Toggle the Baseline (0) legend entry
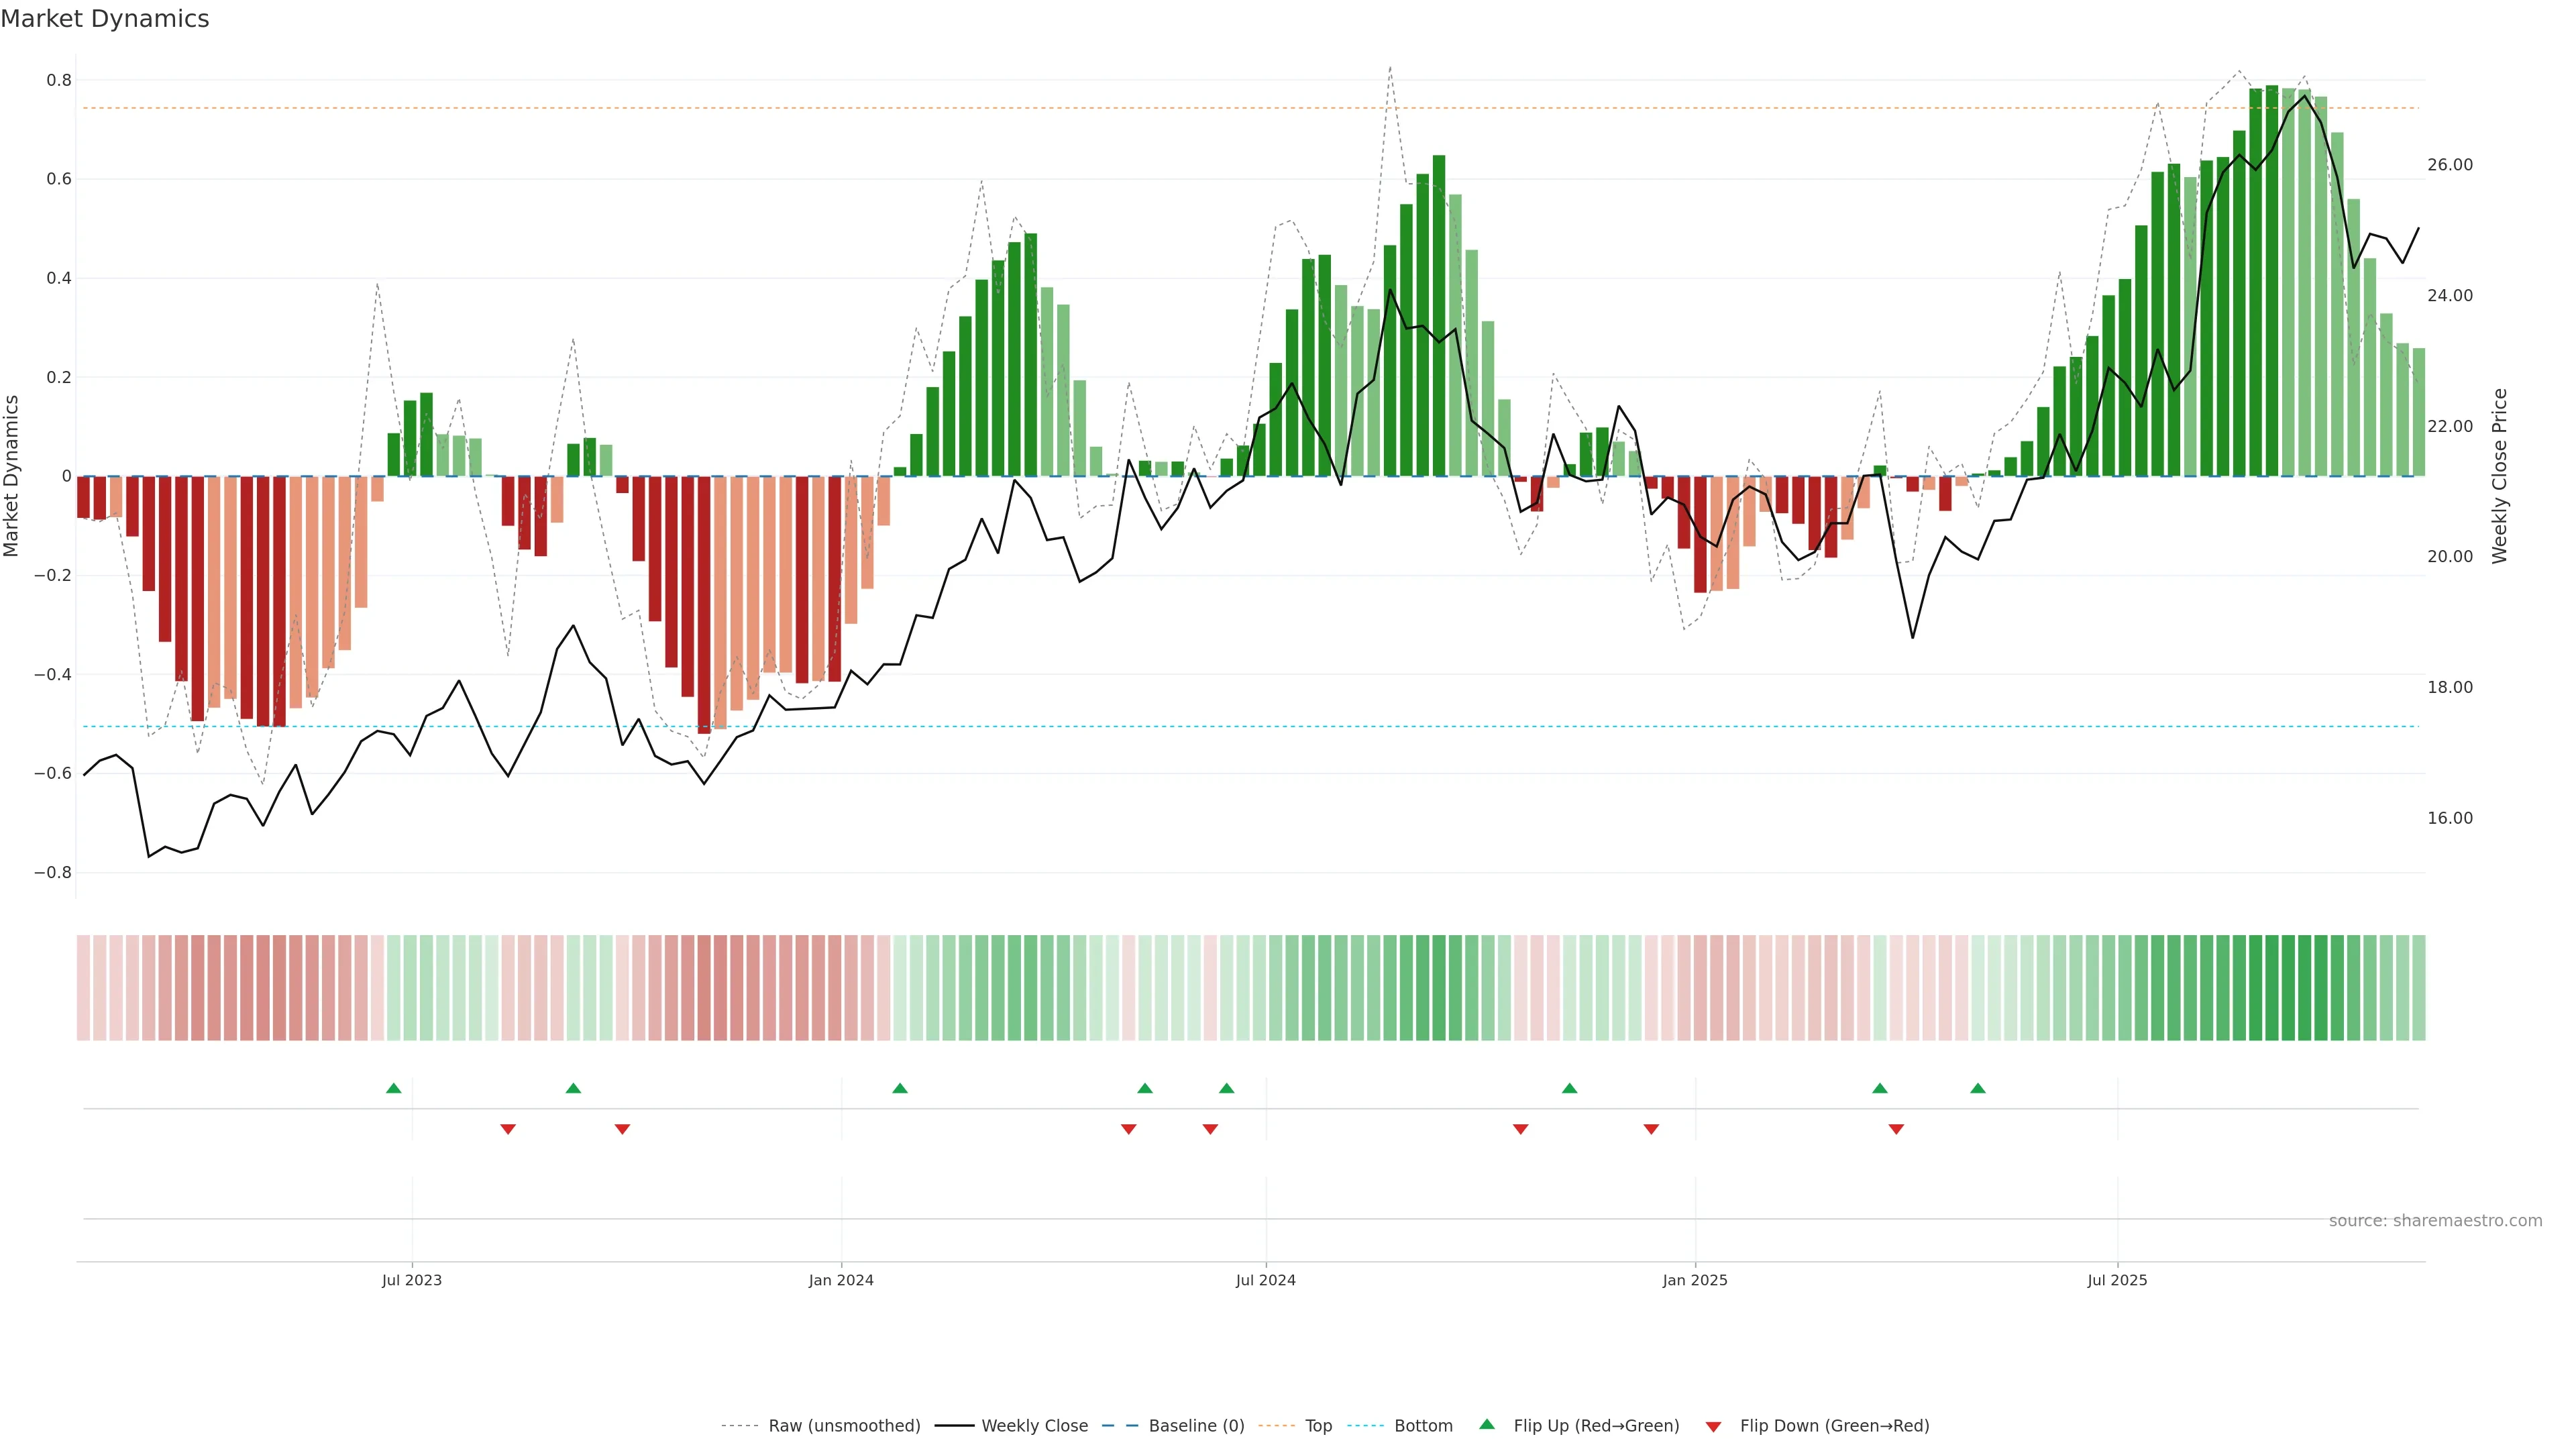The image size is (2576, 1449). (1196, 1425)
